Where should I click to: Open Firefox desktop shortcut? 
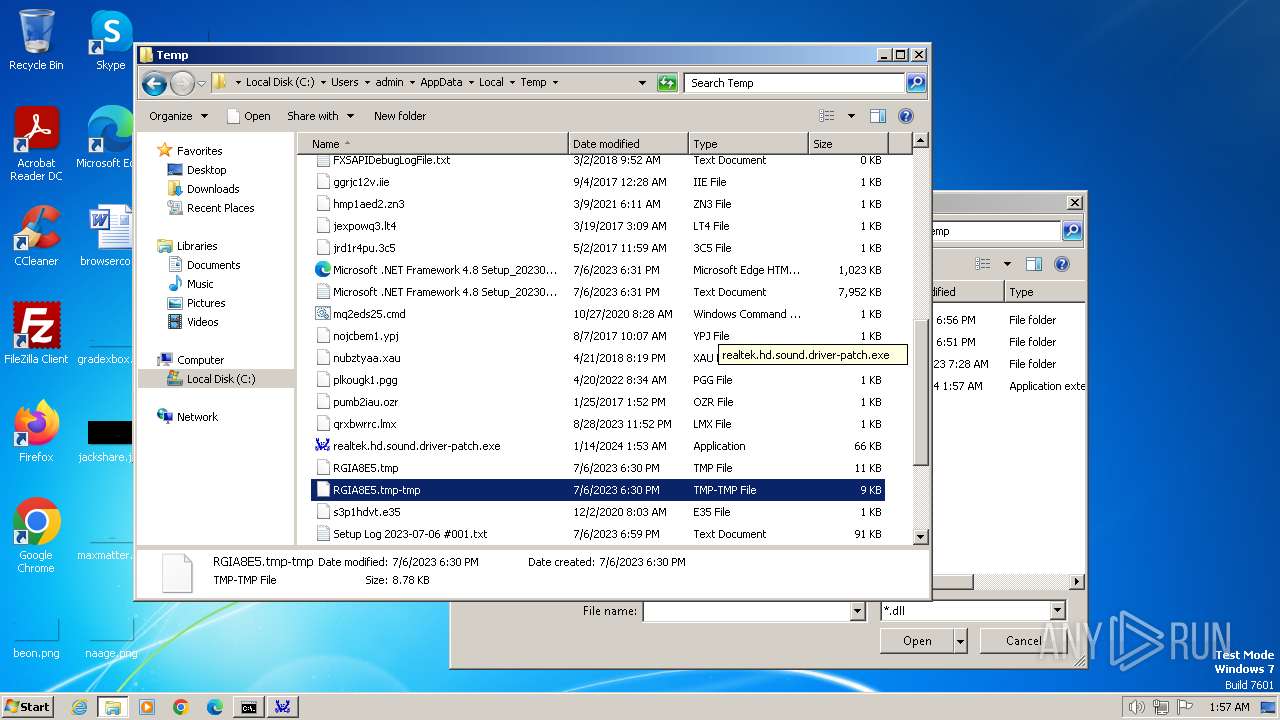point(36,431)
